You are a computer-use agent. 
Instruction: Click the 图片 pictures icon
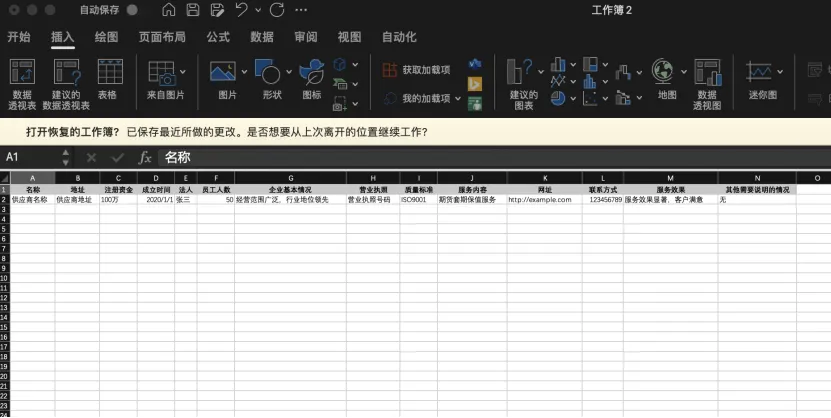[223, 72]
